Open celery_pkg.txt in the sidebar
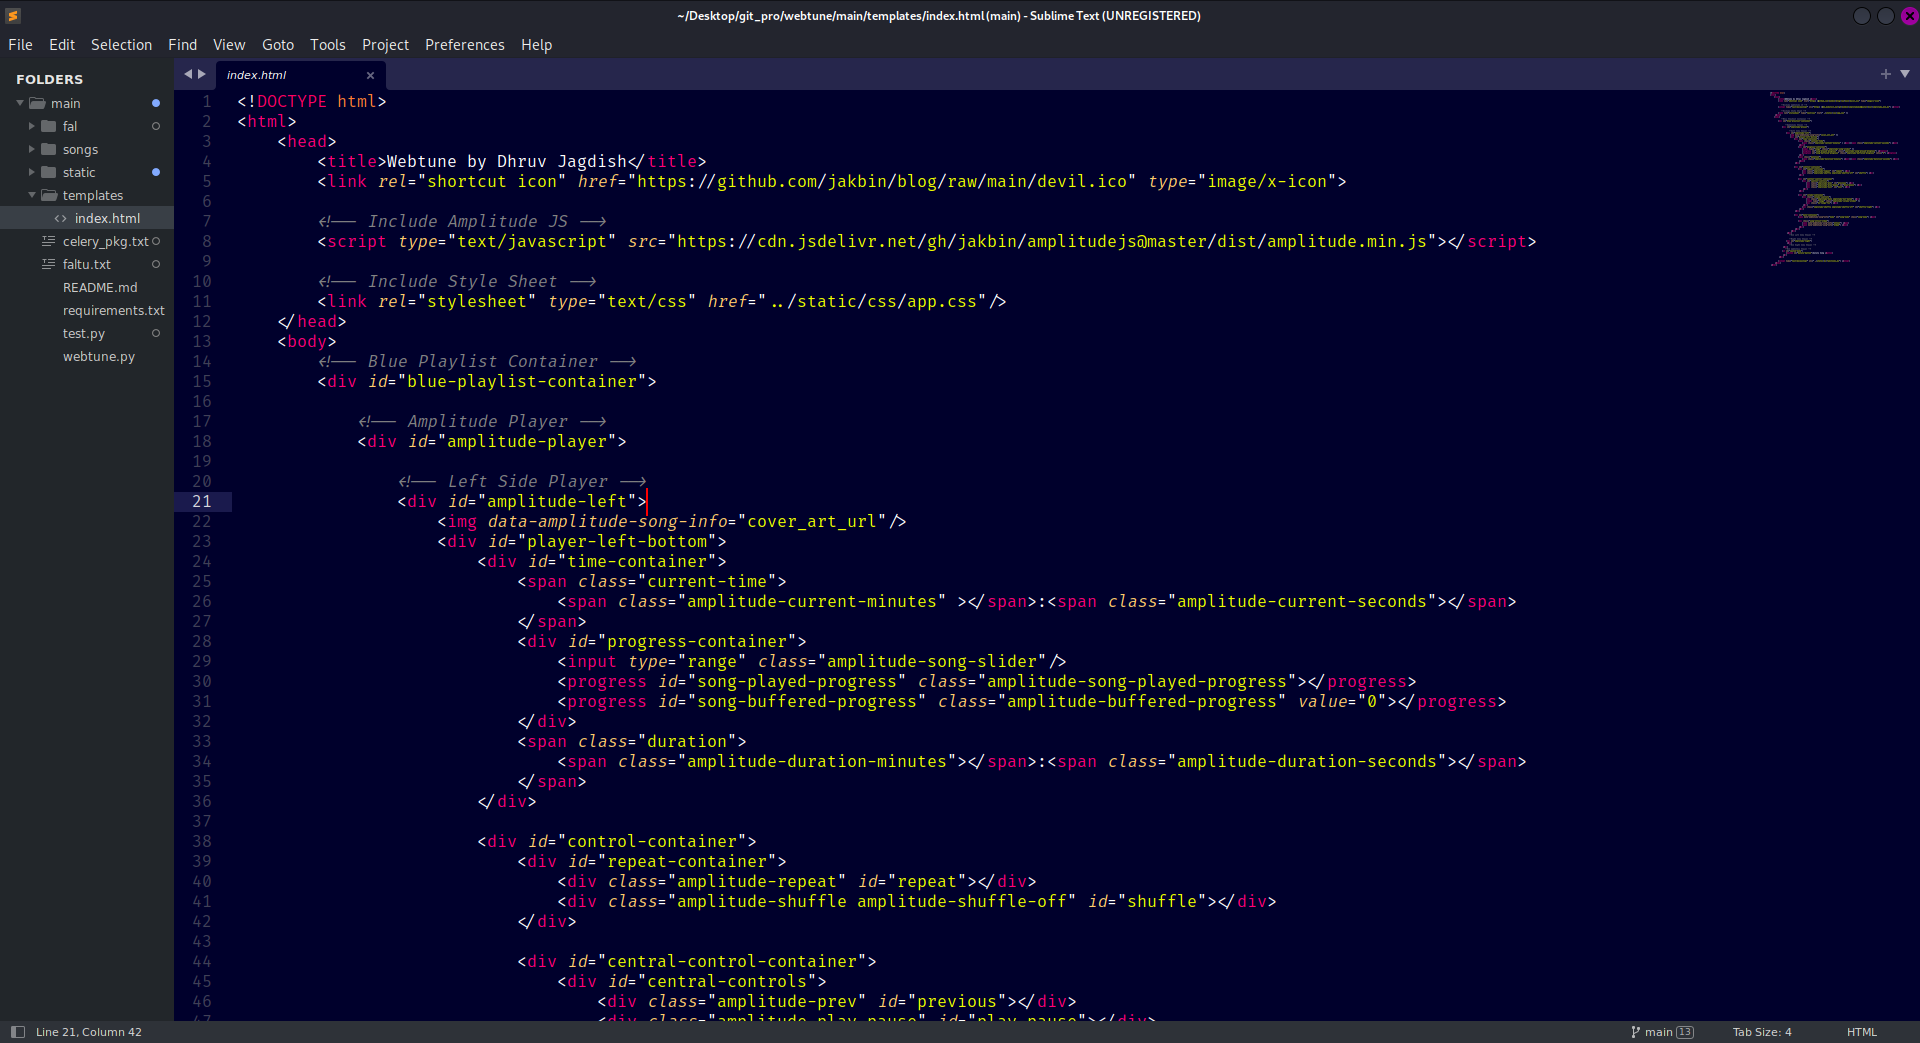Image resolution: width=1920 pixels, height=1043 pixels. click(x=105, y=241)
